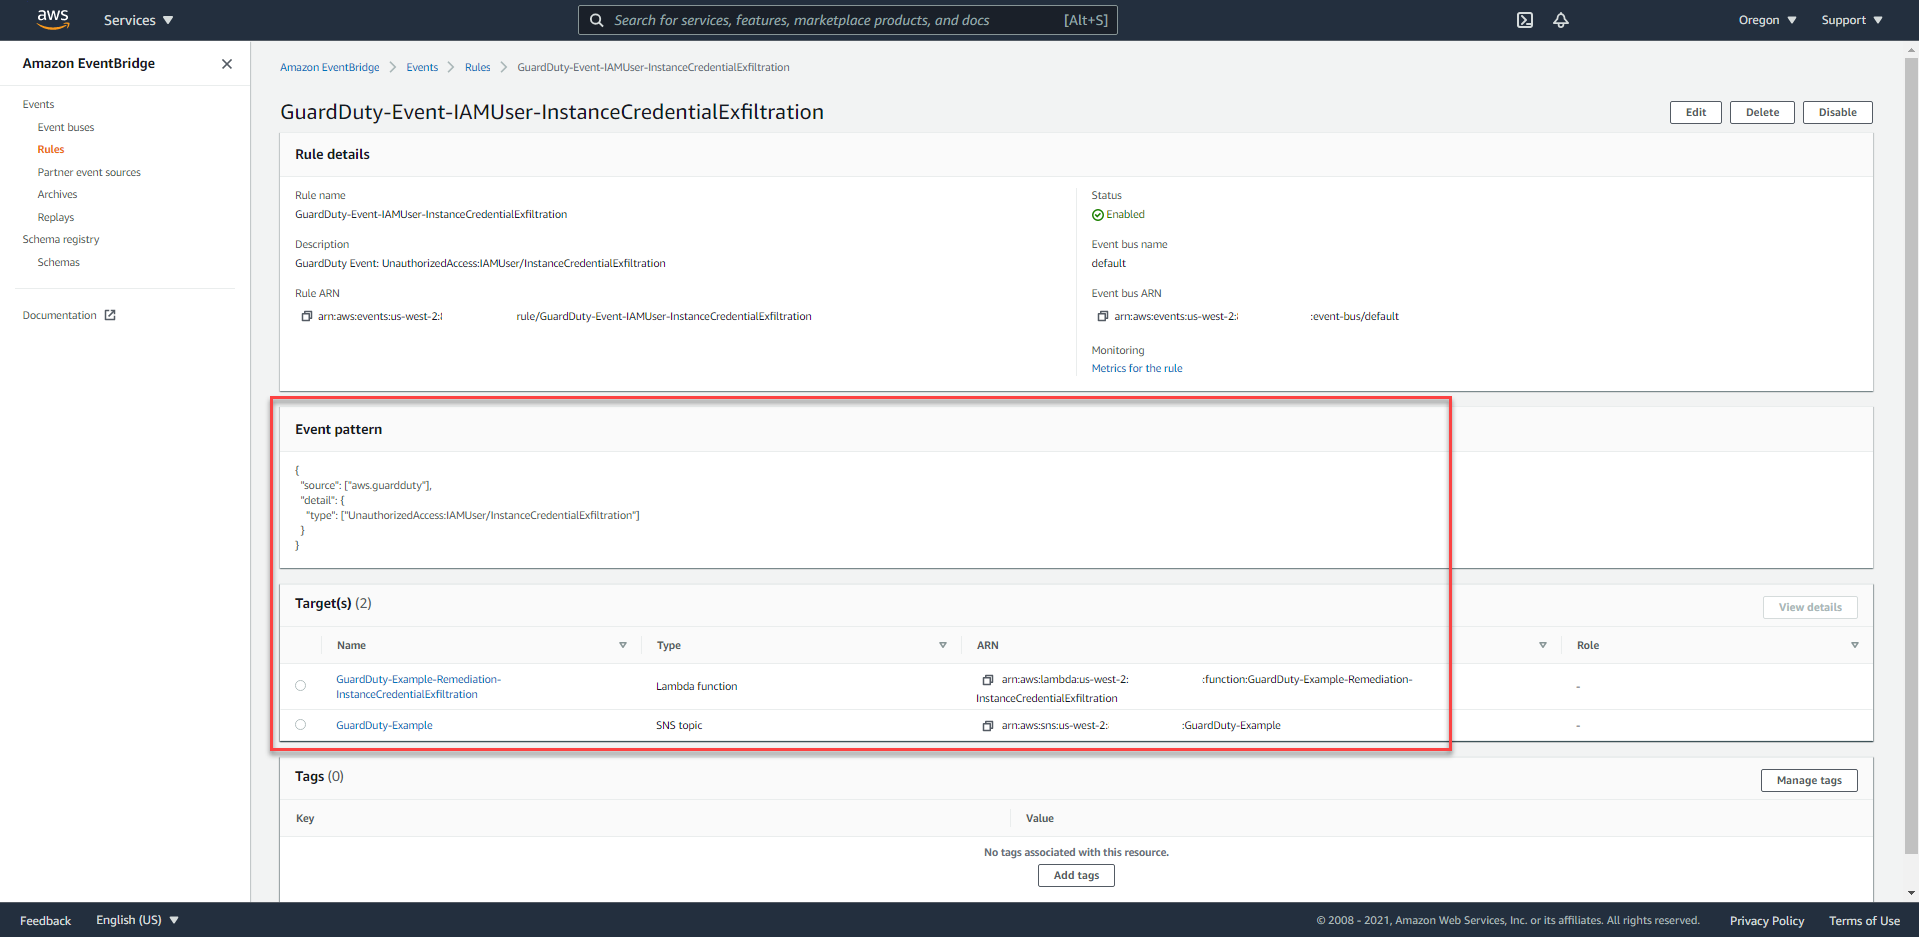Screen dimensions: 1919x937
Task: Sort targets by Role column arrow
Action: (x=1855, y=645)
